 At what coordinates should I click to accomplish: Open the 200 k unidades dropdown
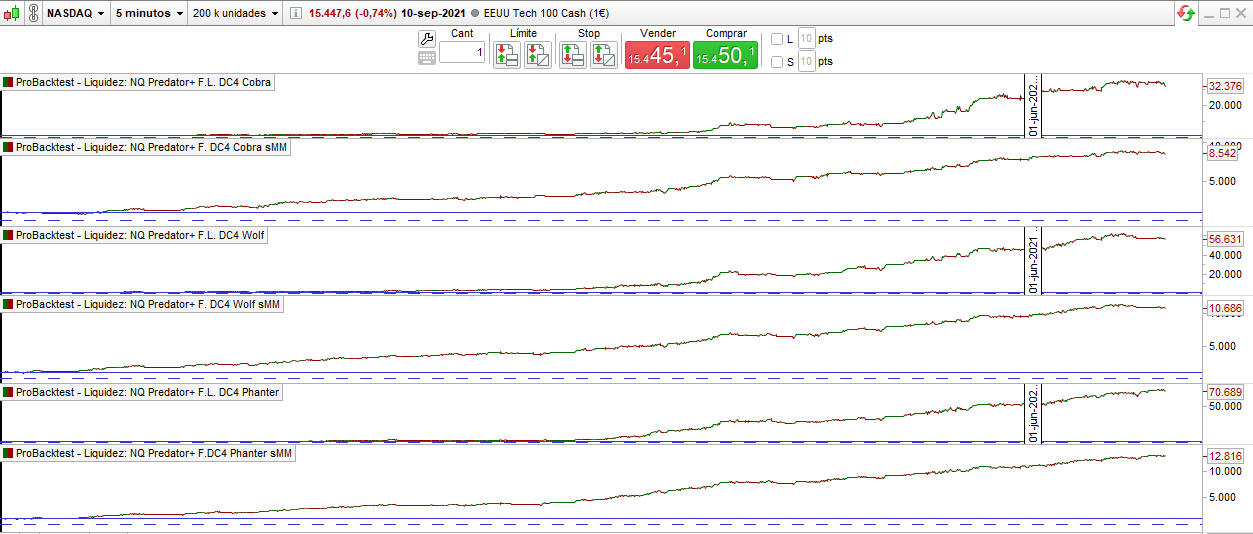tap(236, 14)
